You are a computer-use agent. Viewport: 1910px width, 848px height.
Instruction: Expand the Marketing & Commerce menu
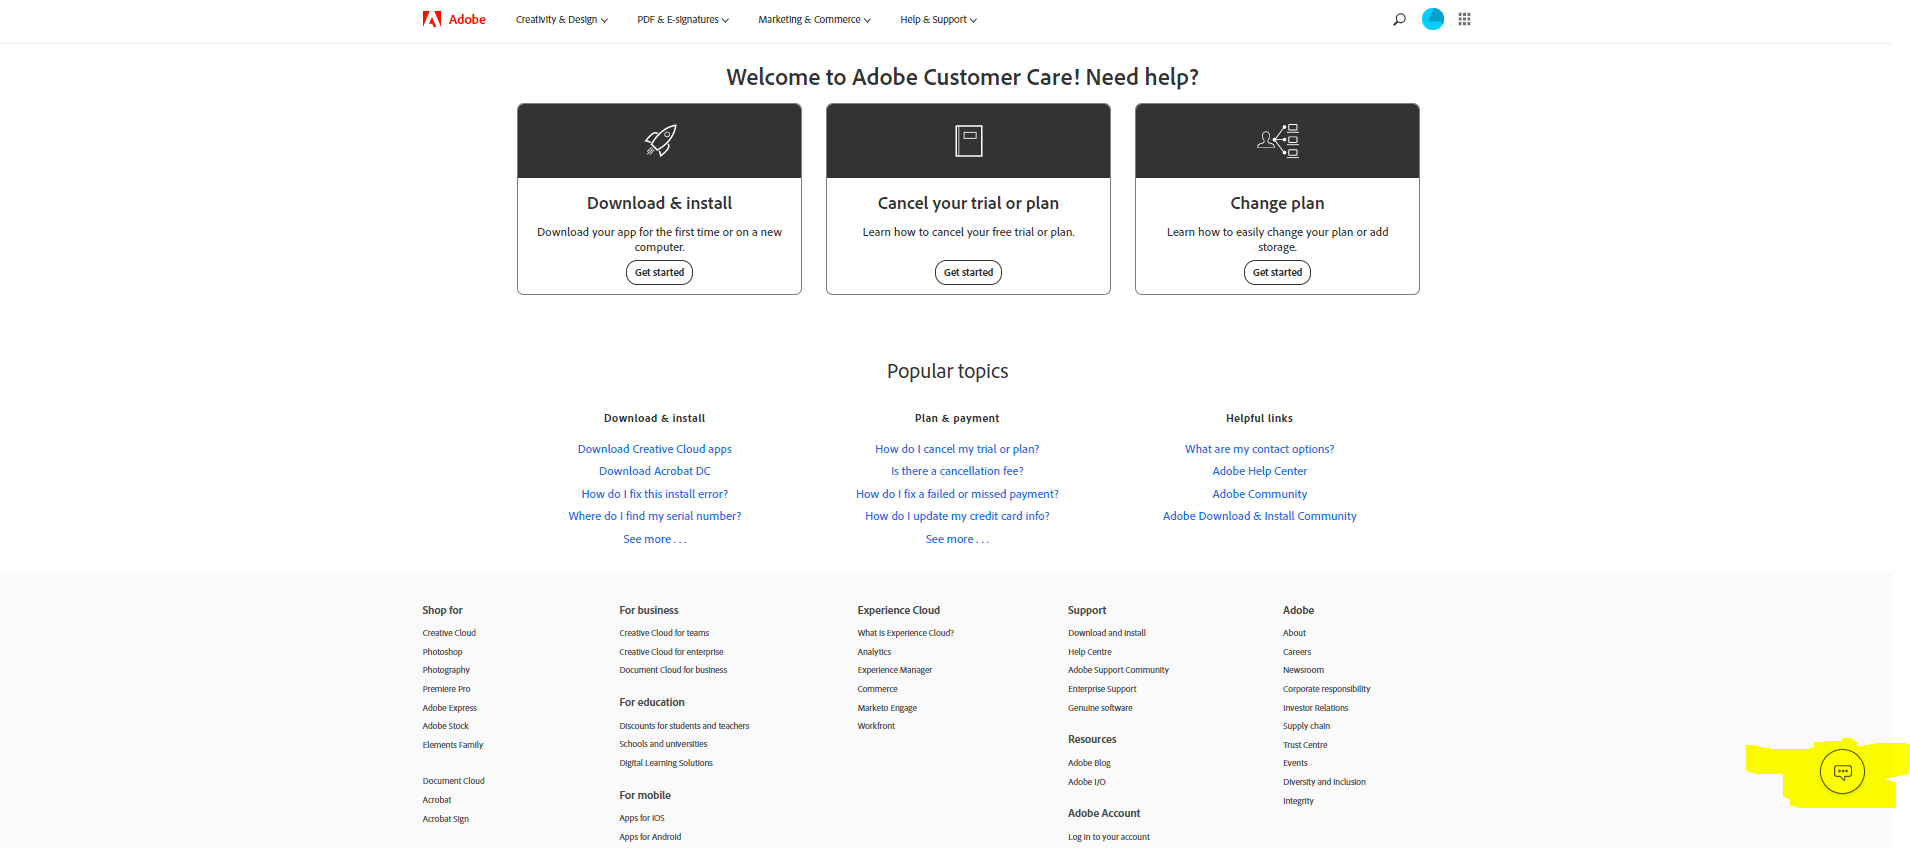(814, 20)
